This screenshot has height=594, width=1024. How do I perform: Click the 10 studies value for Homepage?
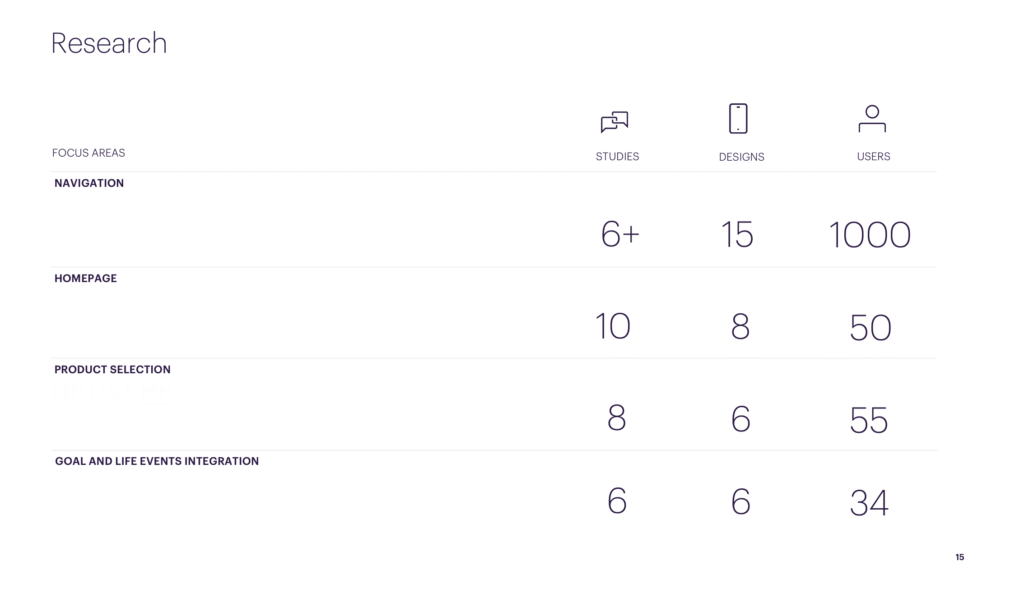(613, 326)
